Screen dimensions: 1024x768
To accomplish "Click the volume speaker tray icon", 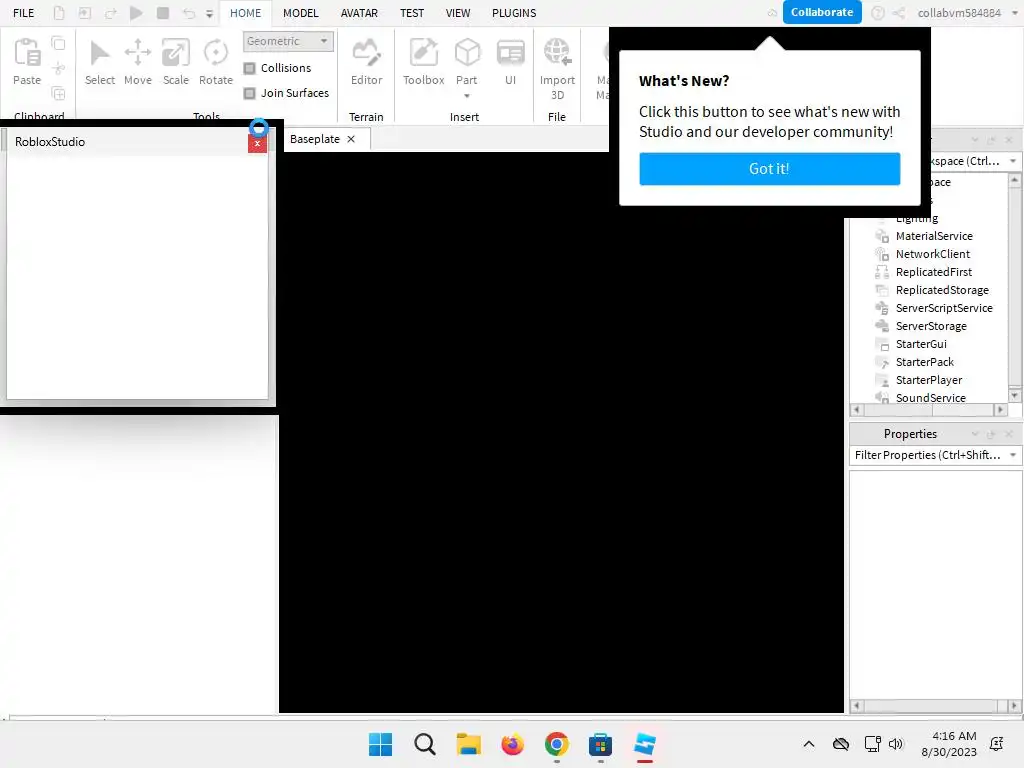I will pyautogui.click(x=895, y=744).
